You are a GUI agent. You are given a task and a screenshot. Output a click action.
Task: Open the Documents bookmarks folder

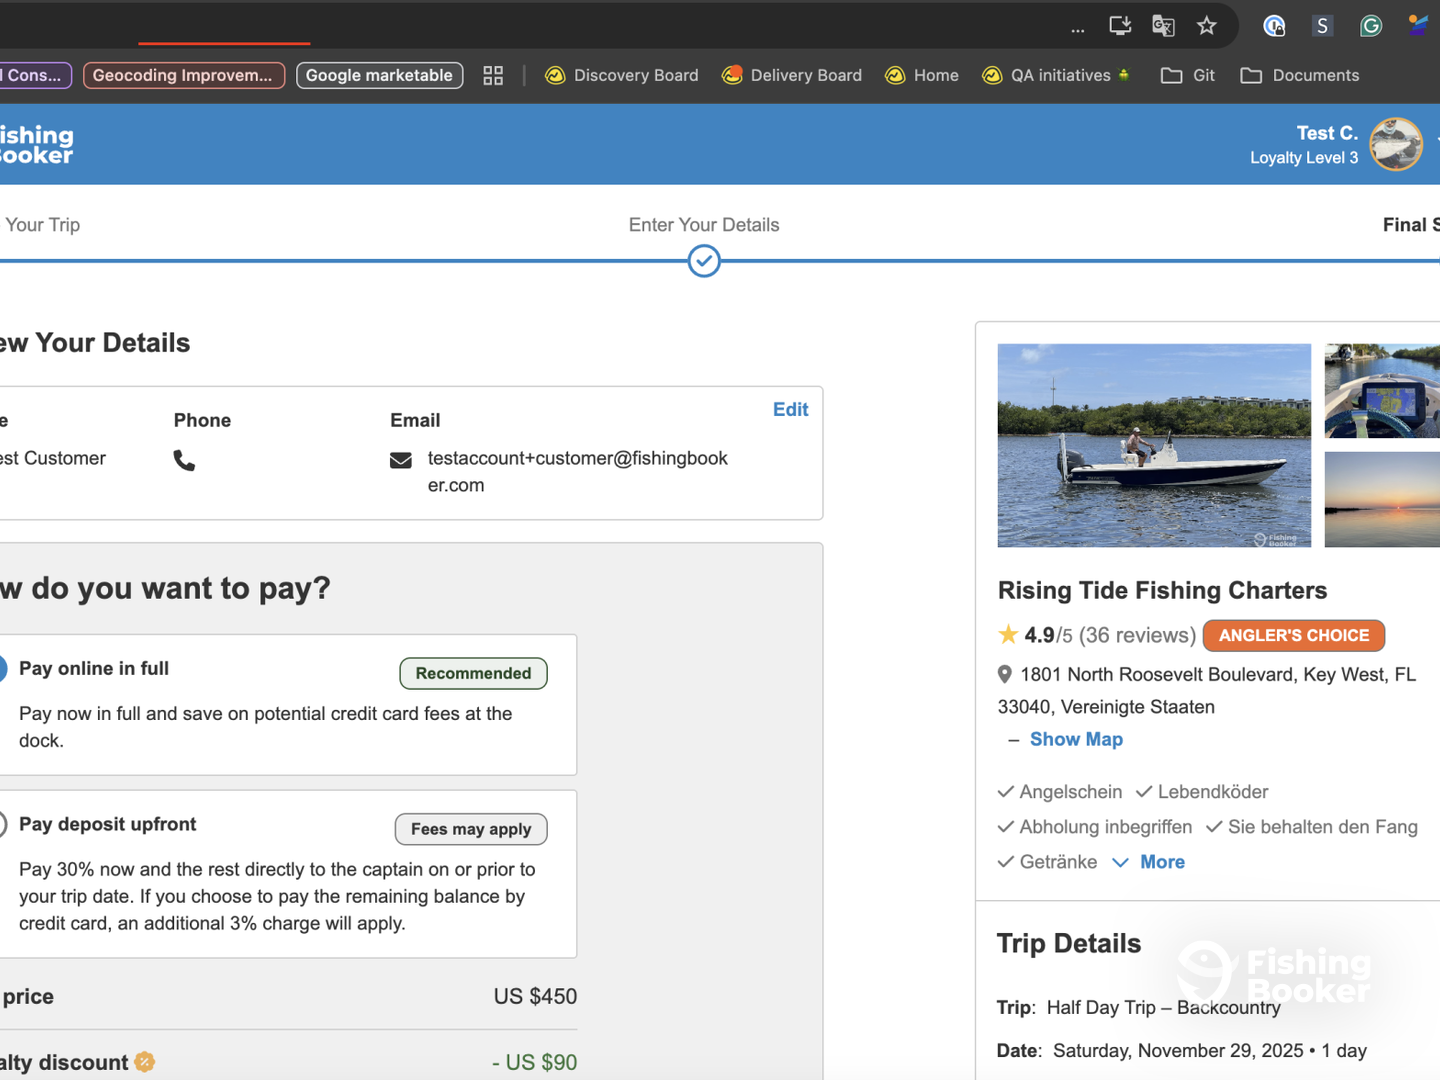coord(1300,76)
